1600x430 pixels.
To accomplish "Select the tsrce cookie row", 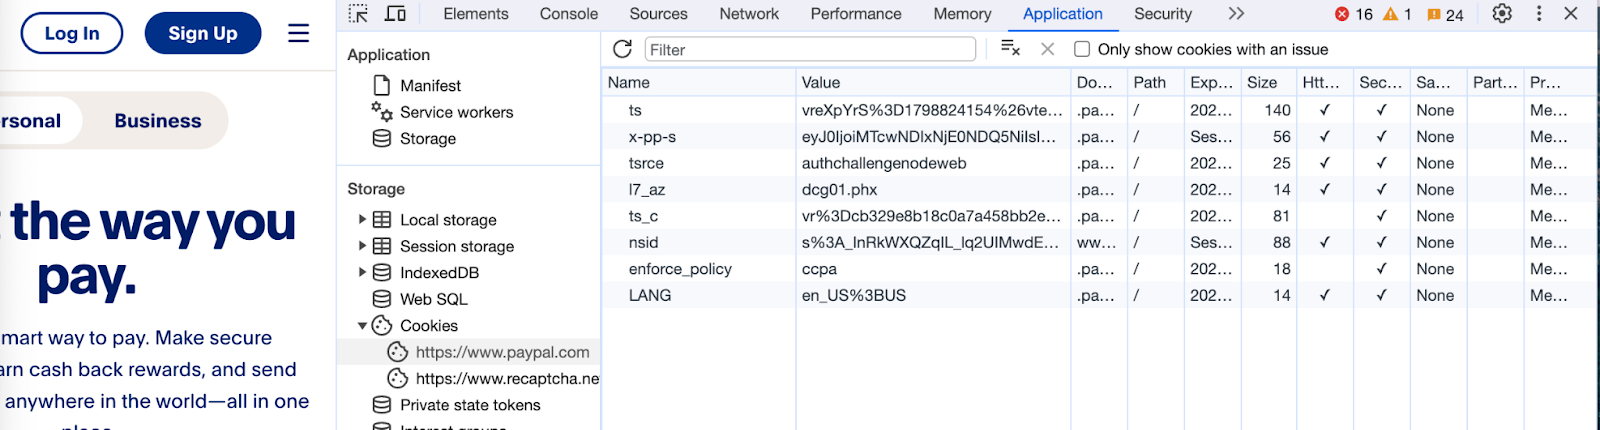I will click(1098, 163).
